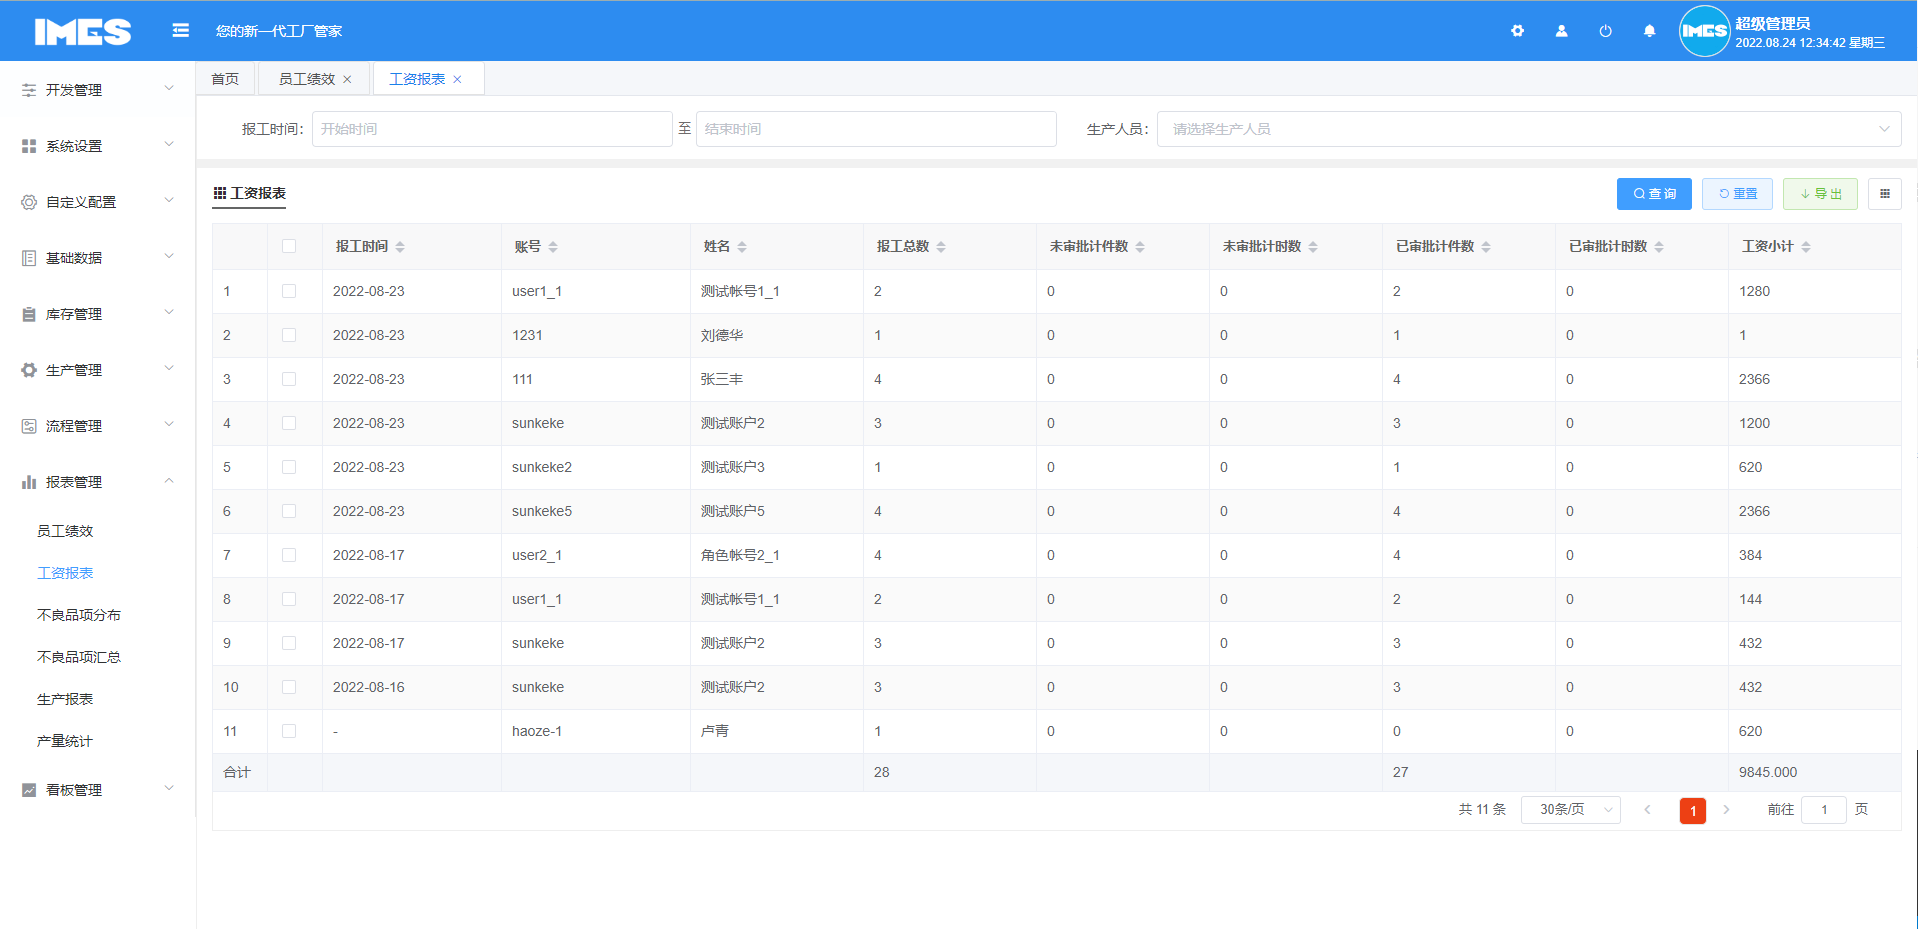Image resolution: width=1918 pixels, height=929 pixels.
Task: Check row 10 checkbox dated 2022-08-16
Action: [x=289, y=687]
